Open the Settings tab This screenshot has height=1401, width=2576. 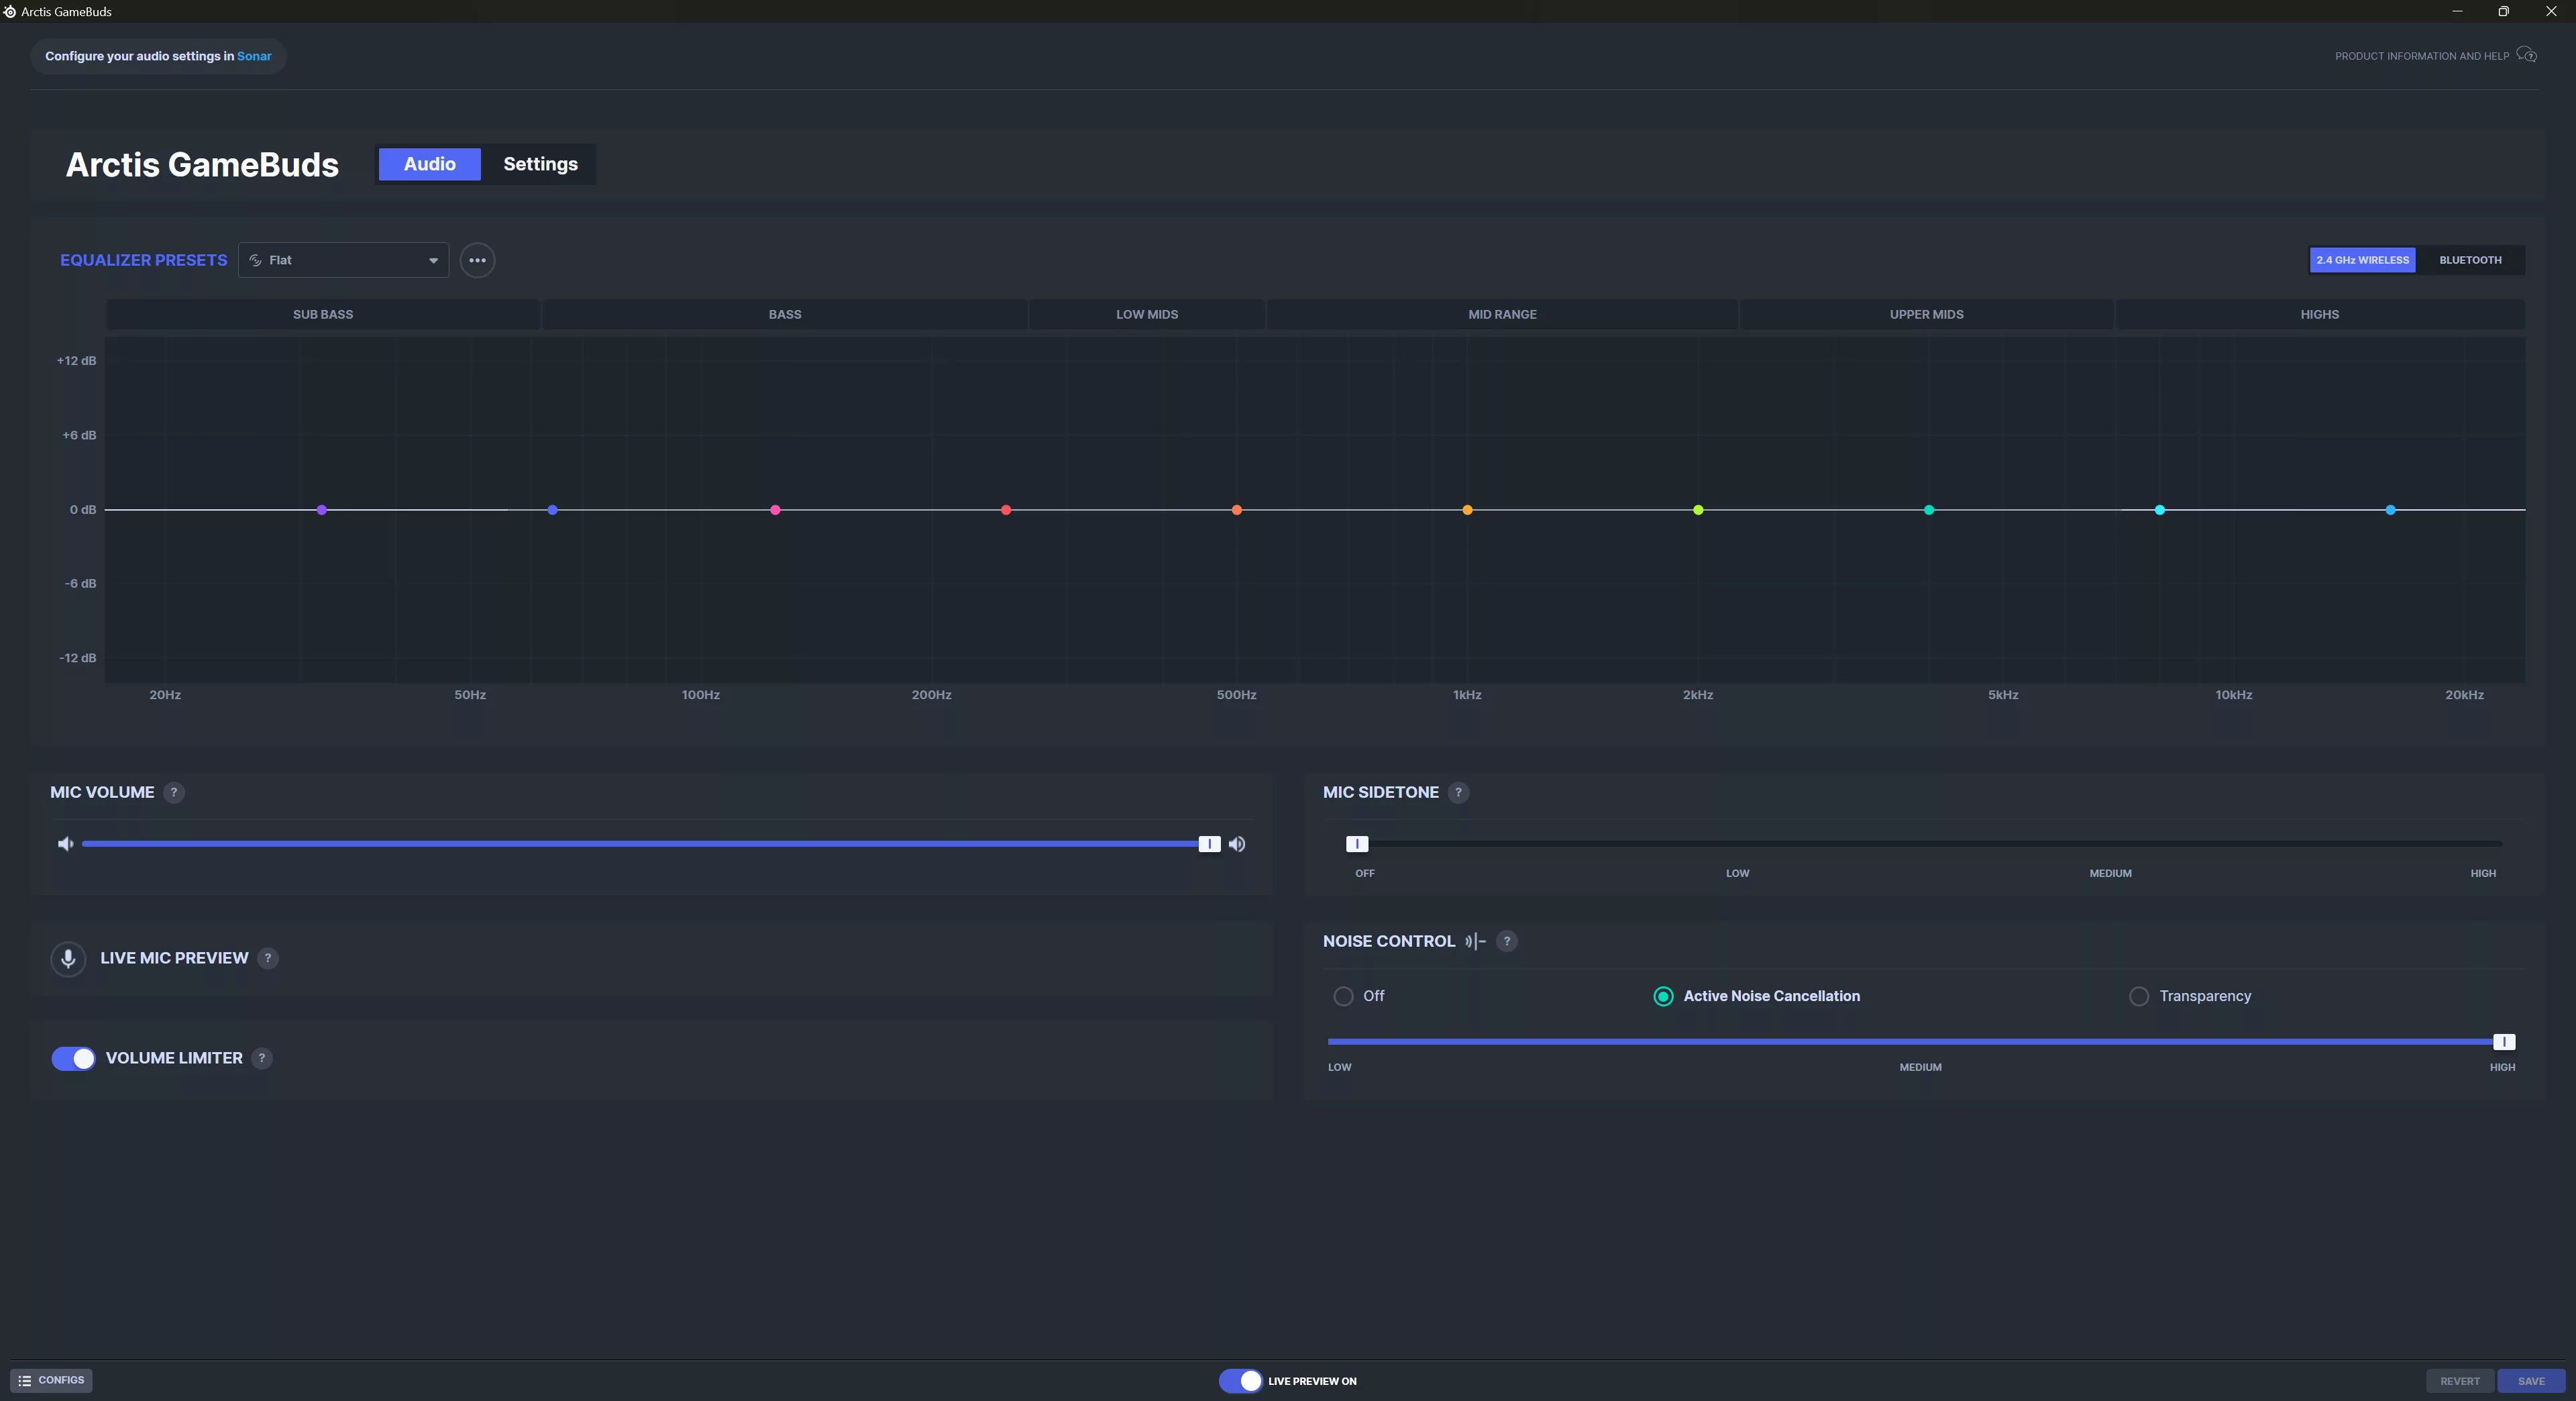pos(540,164)
